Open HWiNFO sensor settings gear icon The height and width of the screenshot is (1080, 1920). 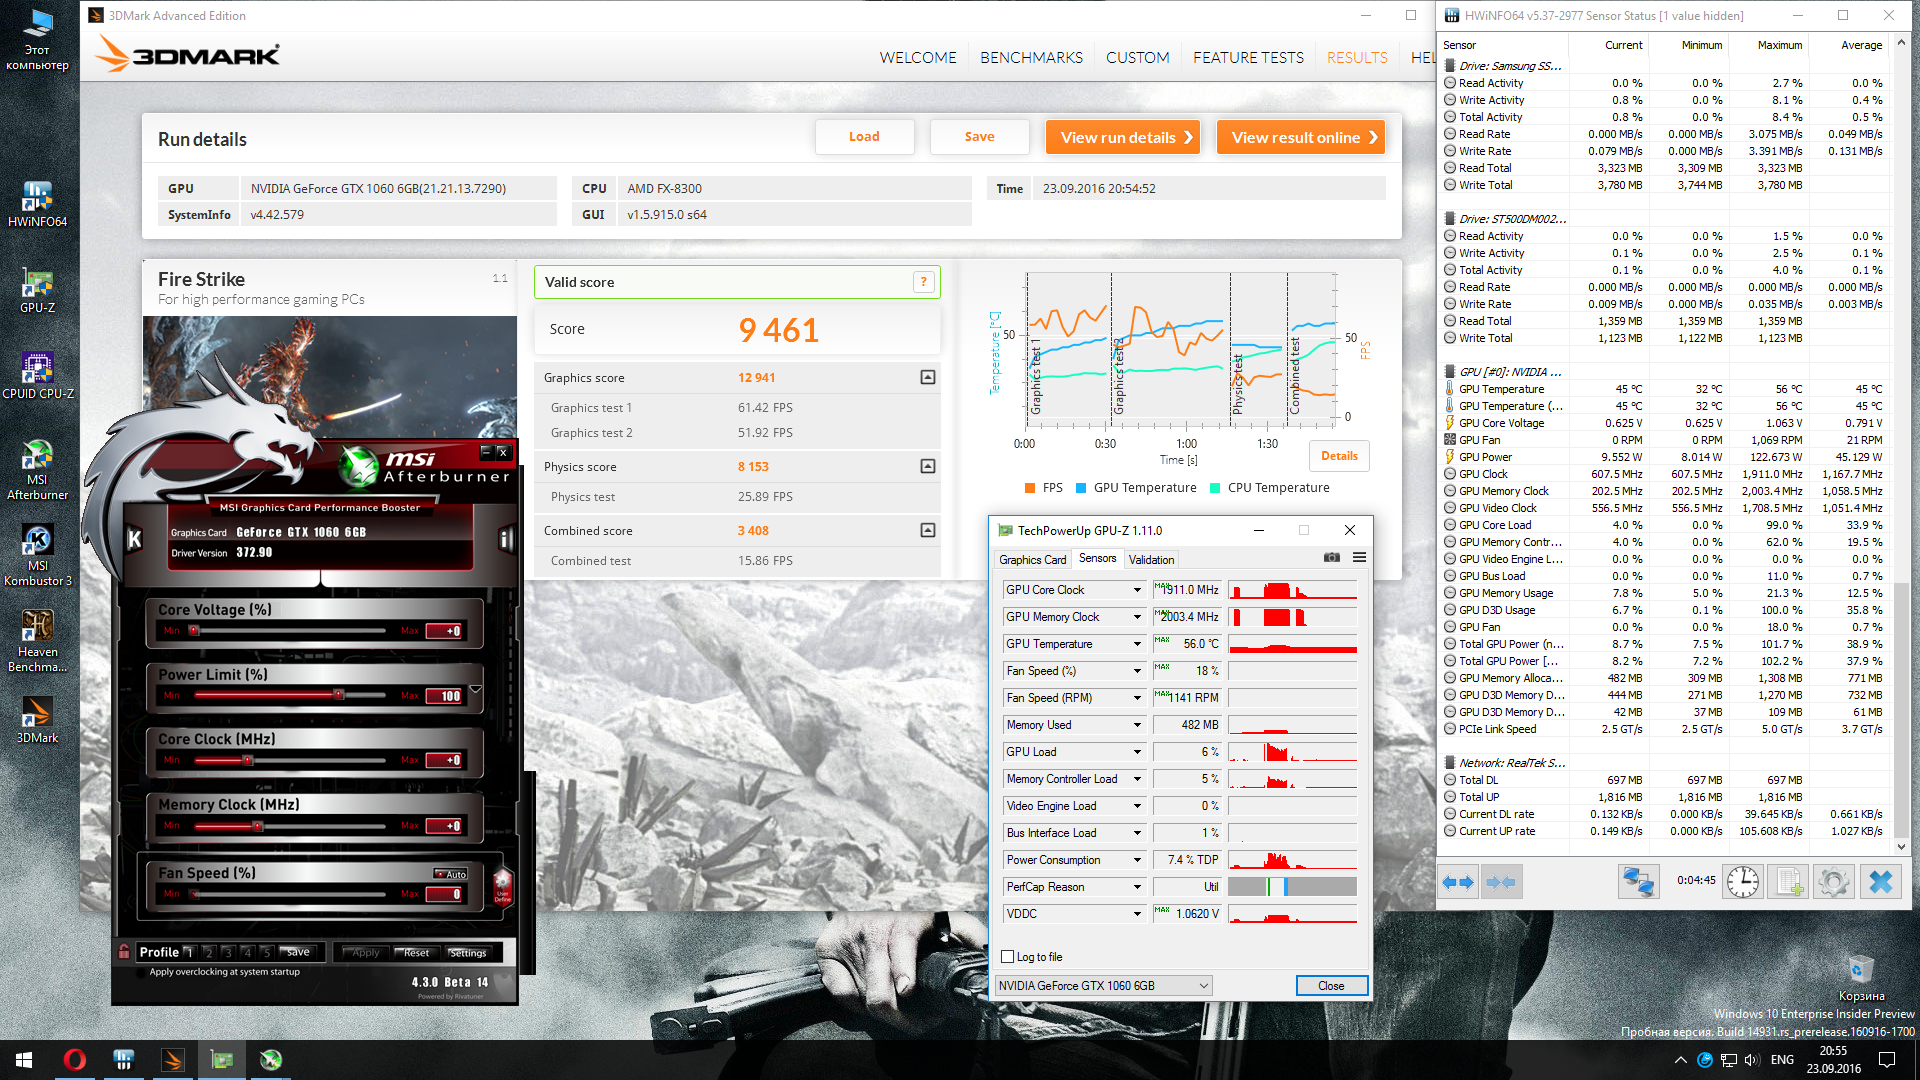point(1833,882)
